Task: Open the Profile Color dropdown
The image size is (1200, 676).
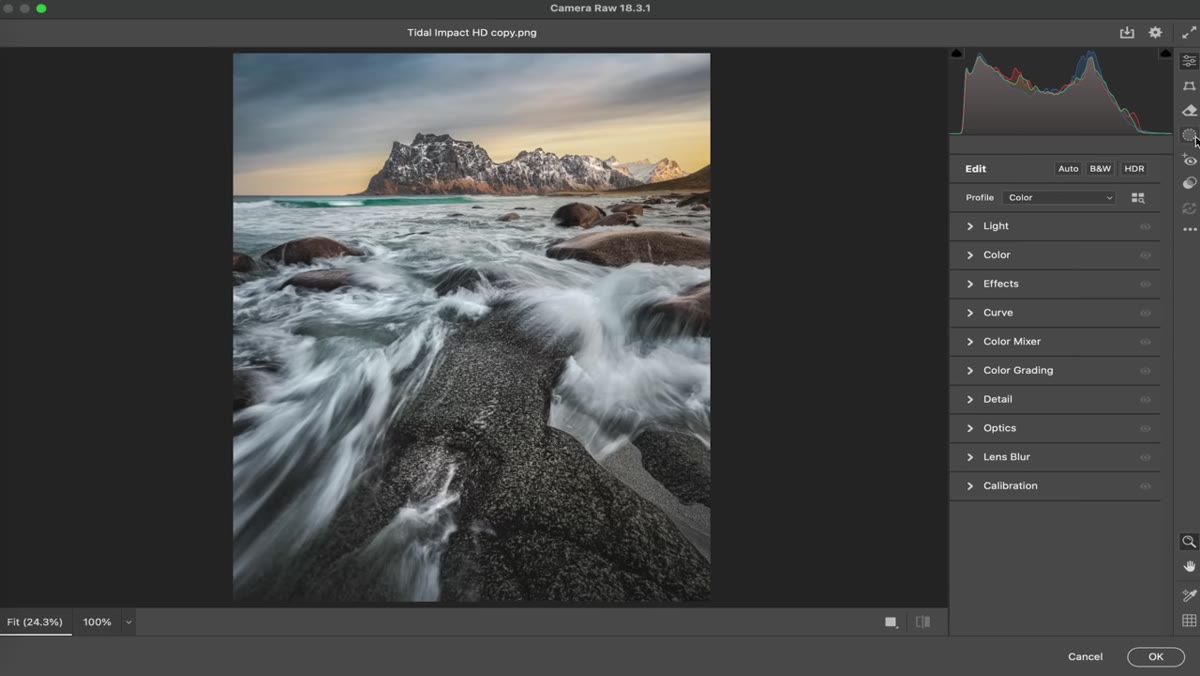Action: [x=1059, y=198]
